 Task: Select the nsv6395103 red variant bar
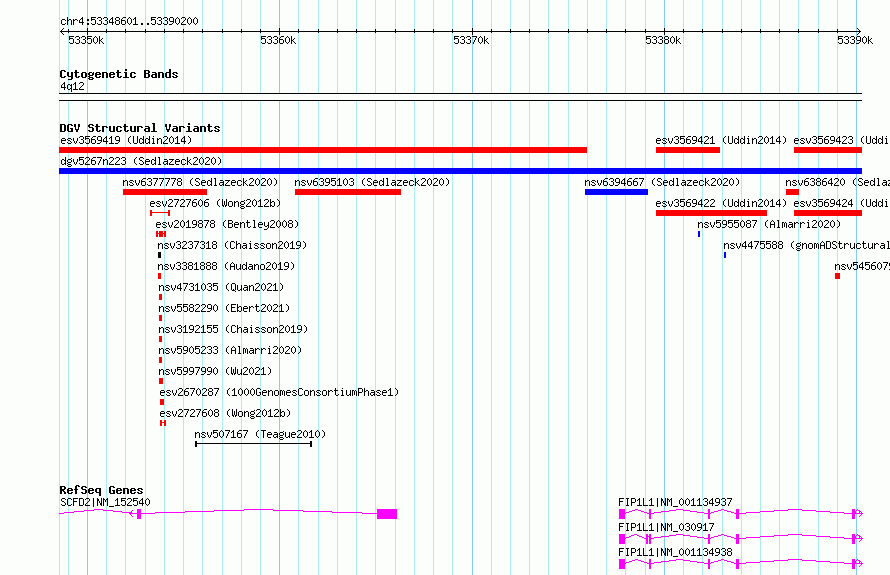348,192
